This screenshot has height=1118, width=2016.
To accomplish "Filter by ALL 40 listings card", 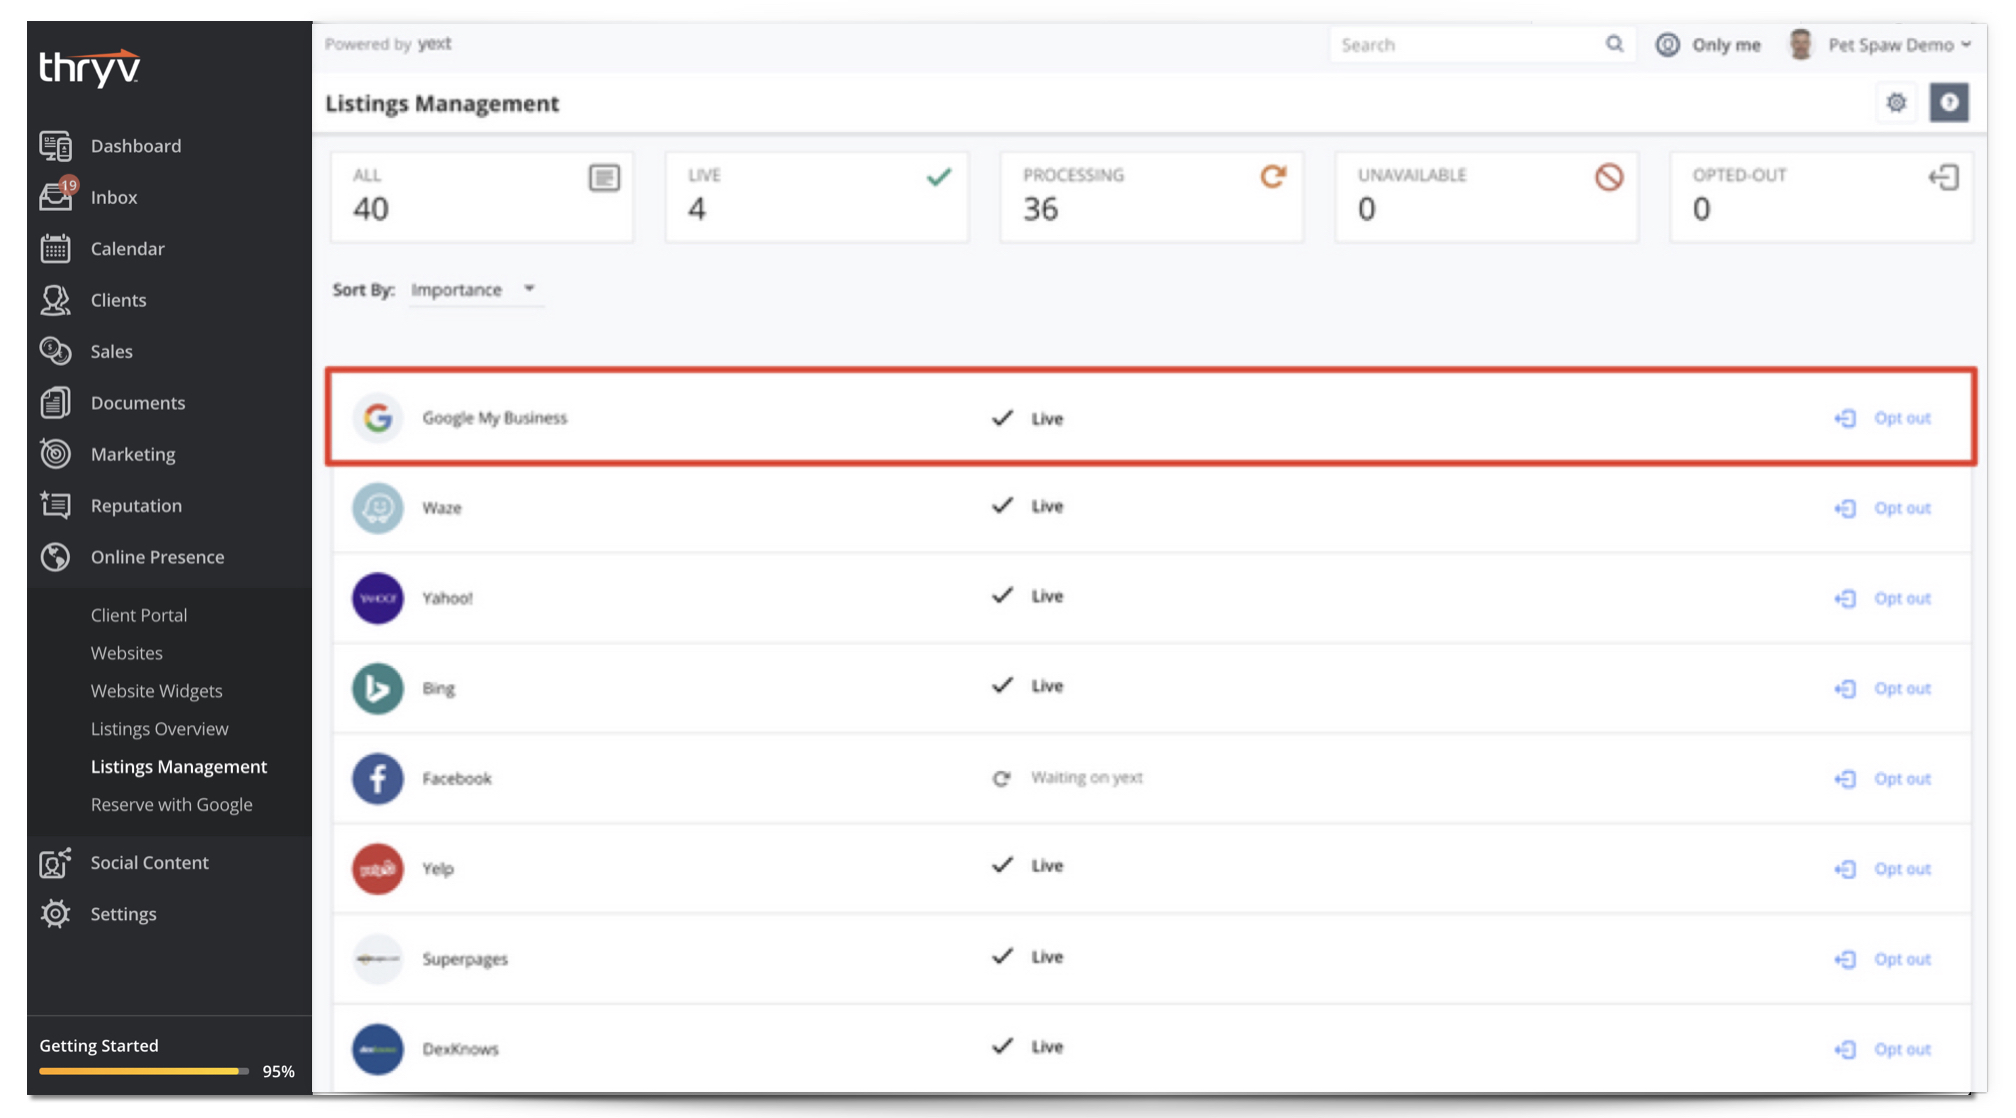I will (482, 196).
